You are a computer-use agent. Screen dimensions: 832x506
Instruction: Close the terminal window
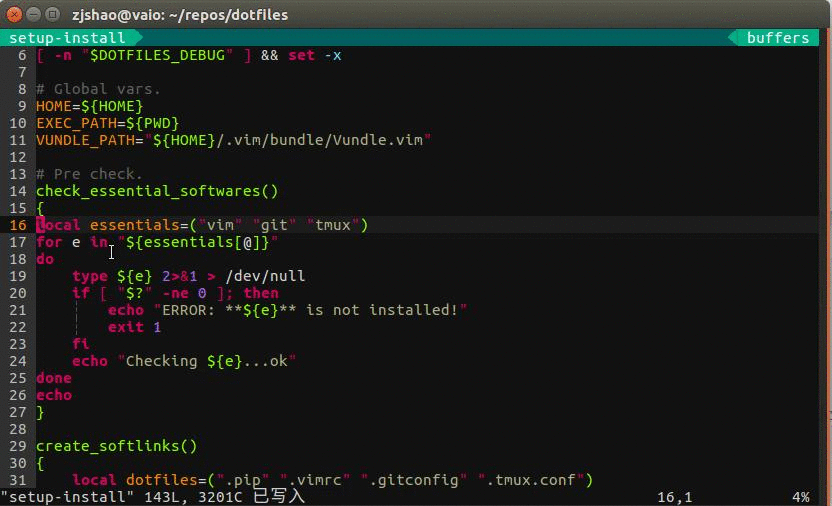(x=14, y=14)
